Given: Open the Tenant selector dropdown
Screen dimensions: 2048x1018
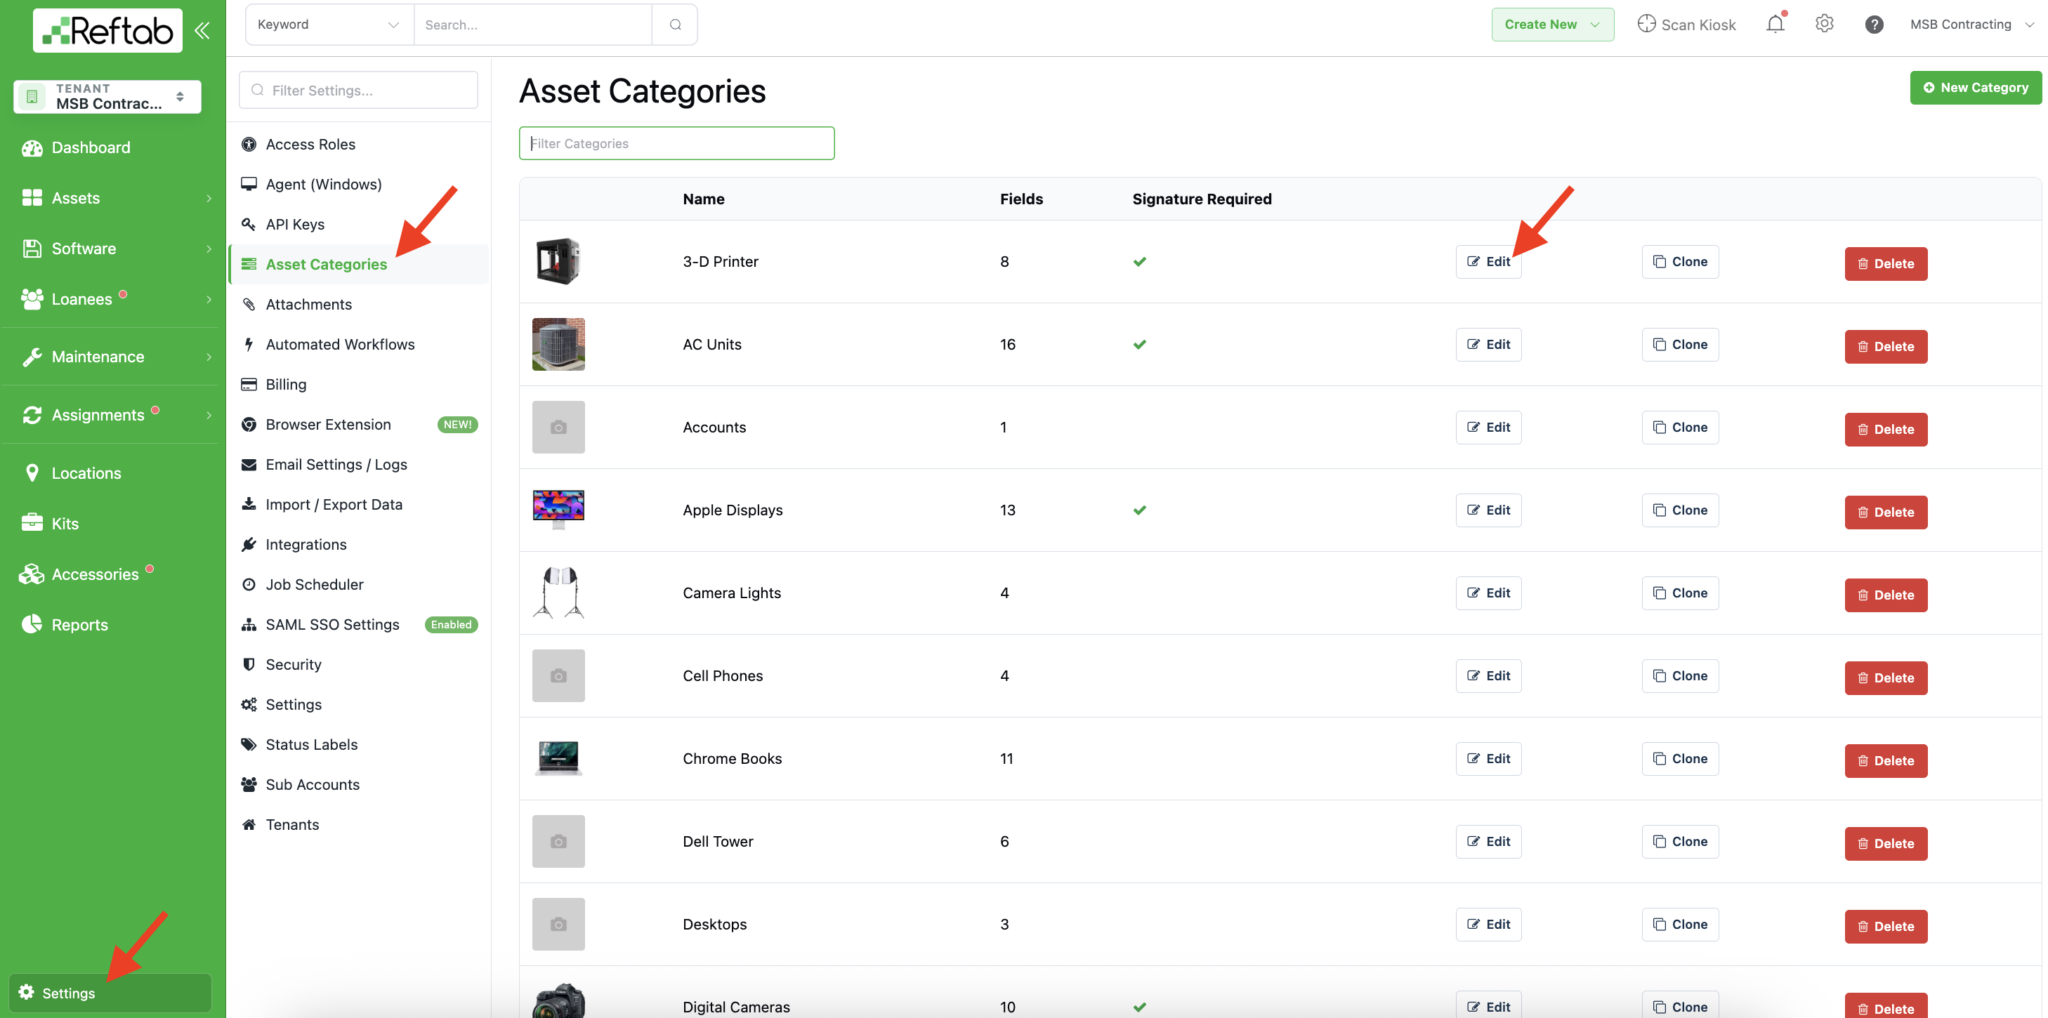Looking at the screenshot, I should (x=108, y=96).
